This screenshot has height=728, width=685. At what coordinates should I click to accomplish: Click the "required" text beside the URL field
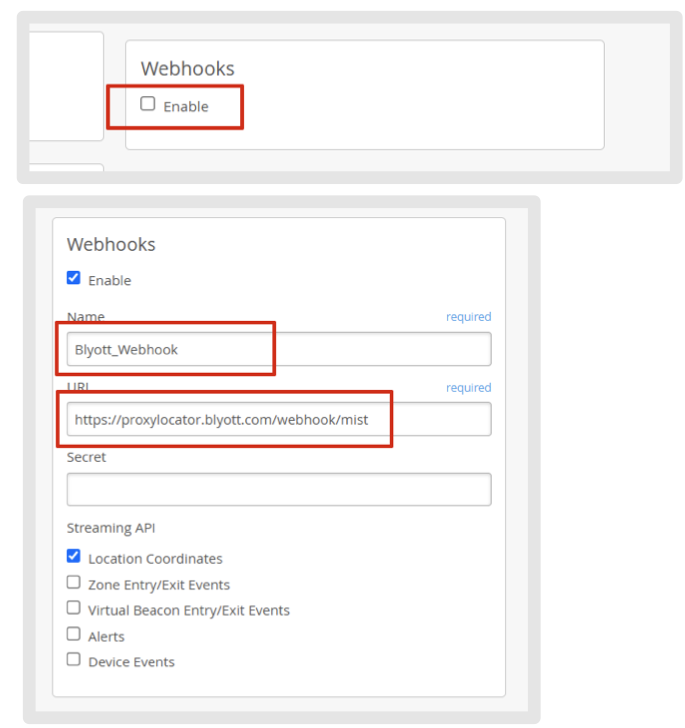pos(468,387)
